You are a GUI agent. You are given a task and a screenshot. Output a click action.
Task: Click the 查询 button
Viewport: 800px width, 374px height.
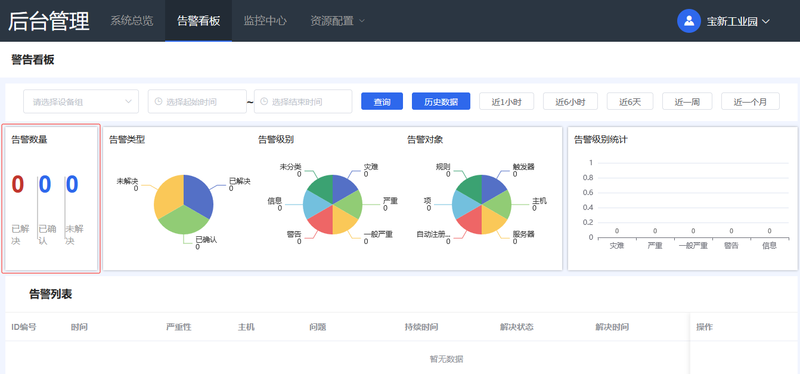tap(382, 102)
